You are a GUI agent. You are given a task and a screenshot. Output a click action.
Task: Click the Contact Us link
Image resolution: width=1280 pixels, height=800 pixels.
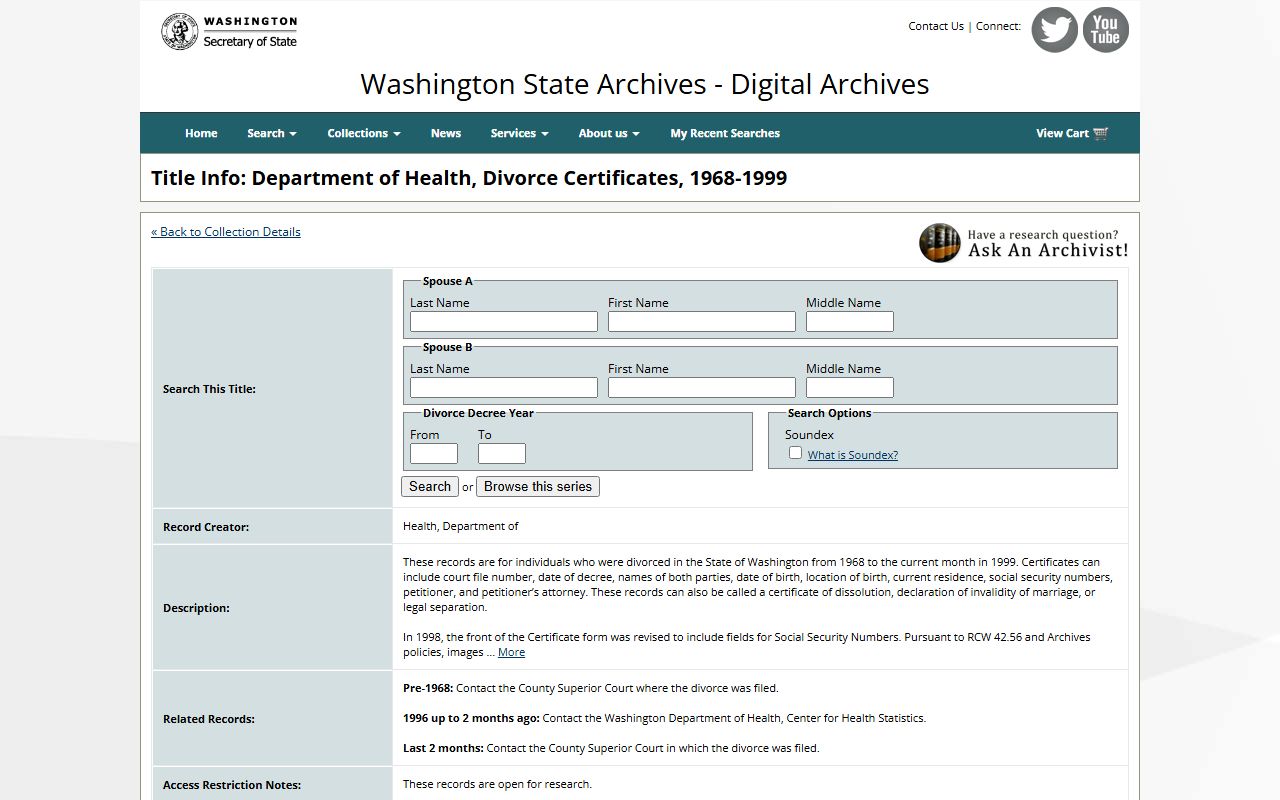click(936, 26)
